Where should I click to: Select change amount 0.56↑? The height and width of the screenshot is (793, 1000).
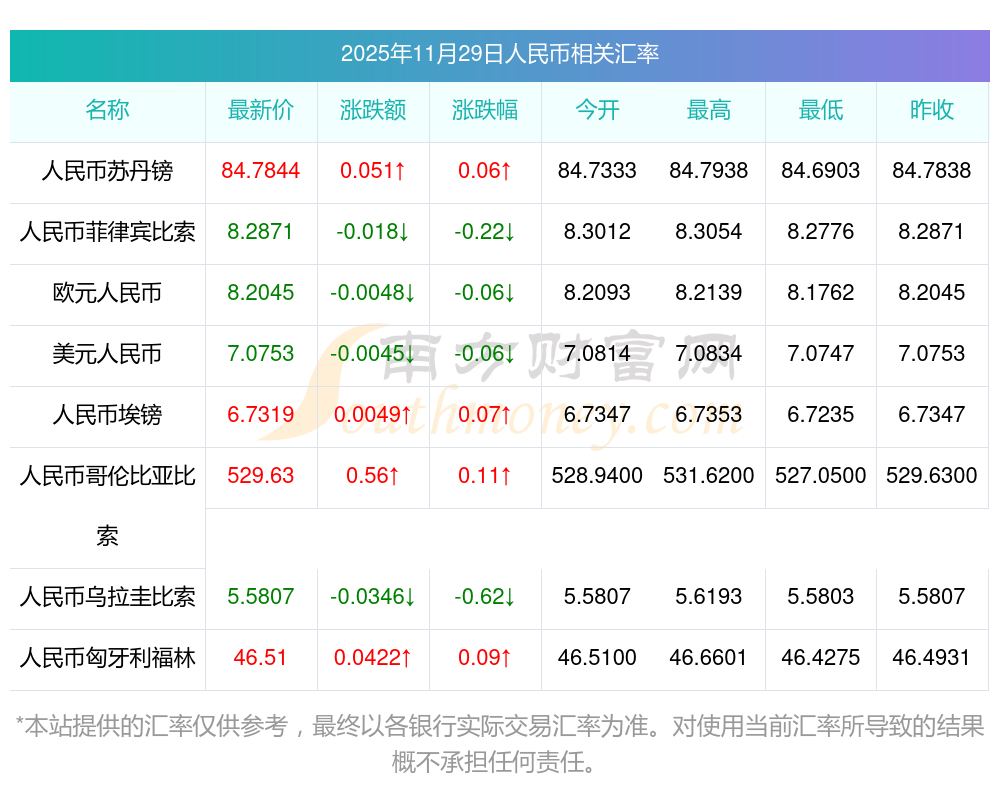tap(372, 475)
